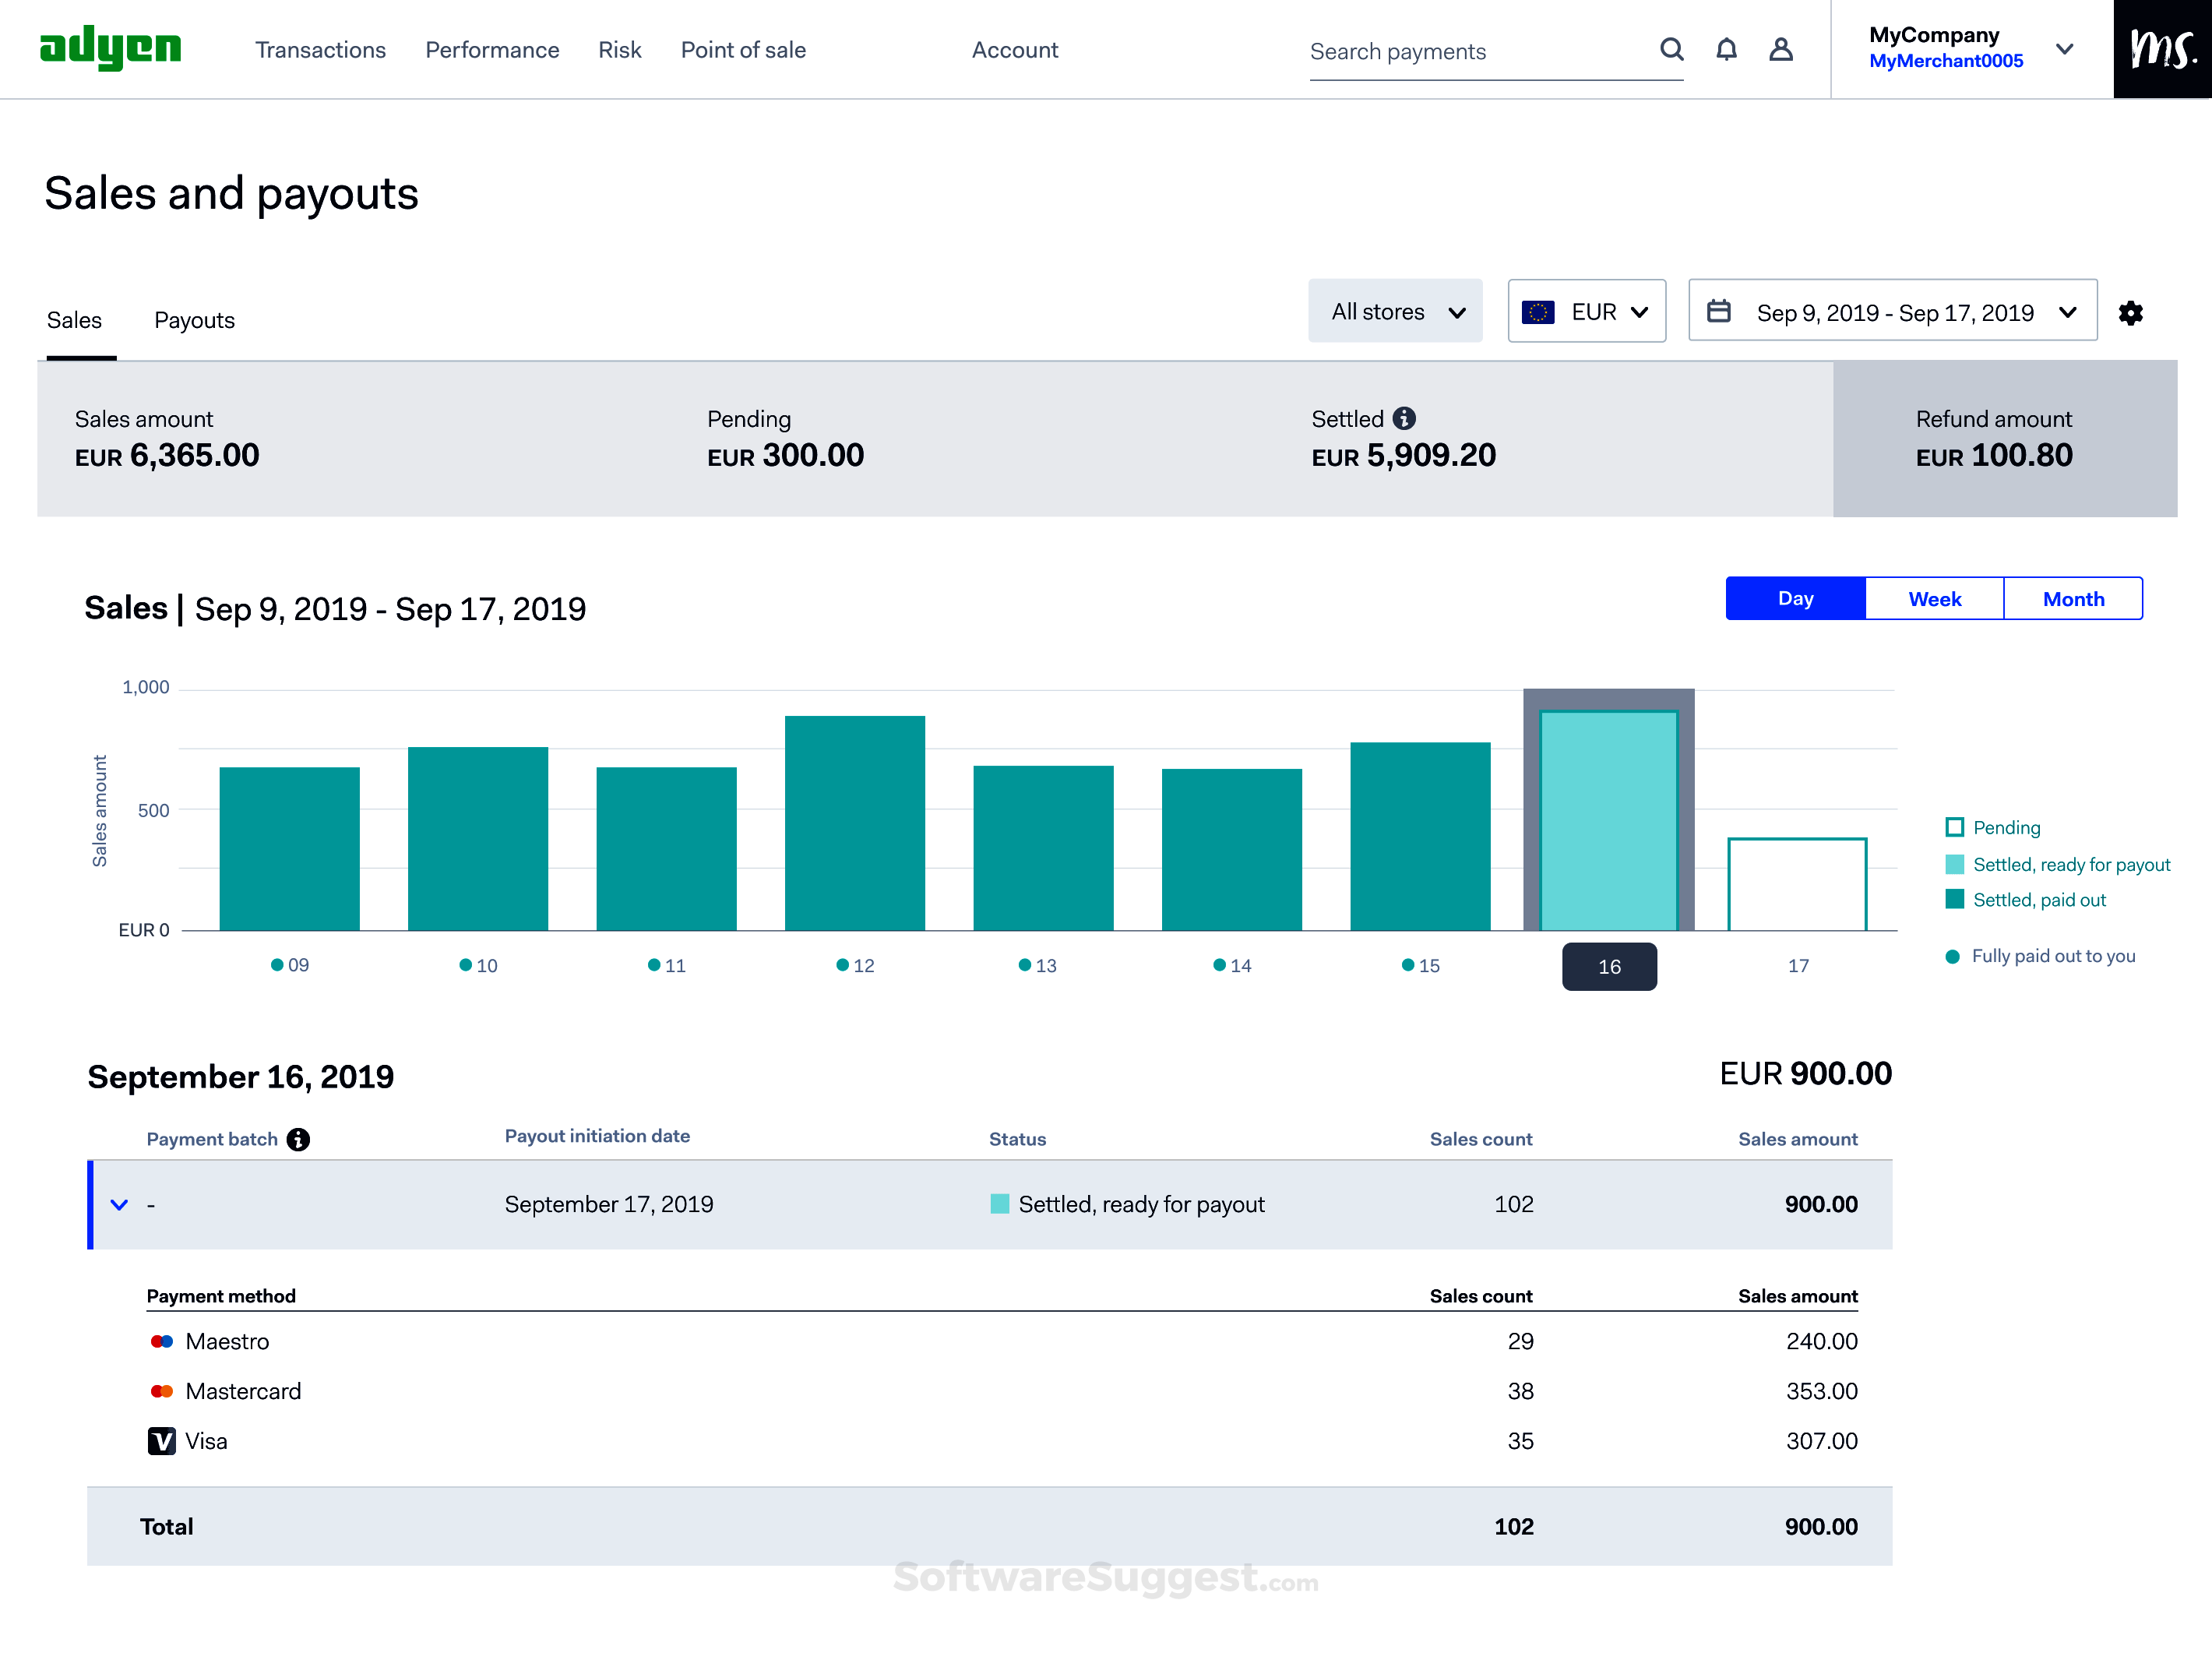This screenshot has width=2212, height=1653.
Task: Switch chart to Month view
Action: pos(2073,598)
